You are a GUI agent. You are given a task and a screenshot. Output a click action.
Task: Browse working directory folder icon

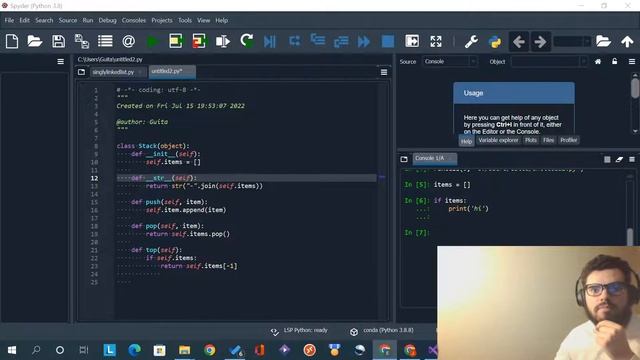(603, 41)
